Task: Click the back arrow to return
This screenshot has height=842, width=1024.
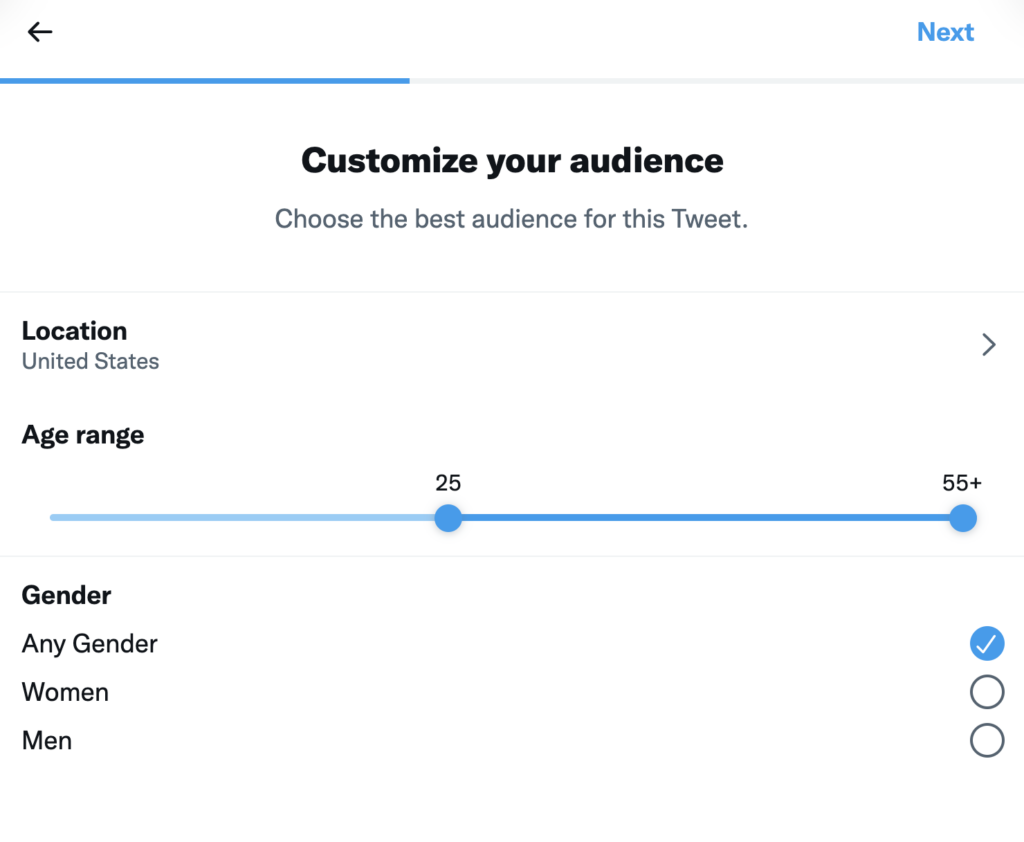Action: 39,31
